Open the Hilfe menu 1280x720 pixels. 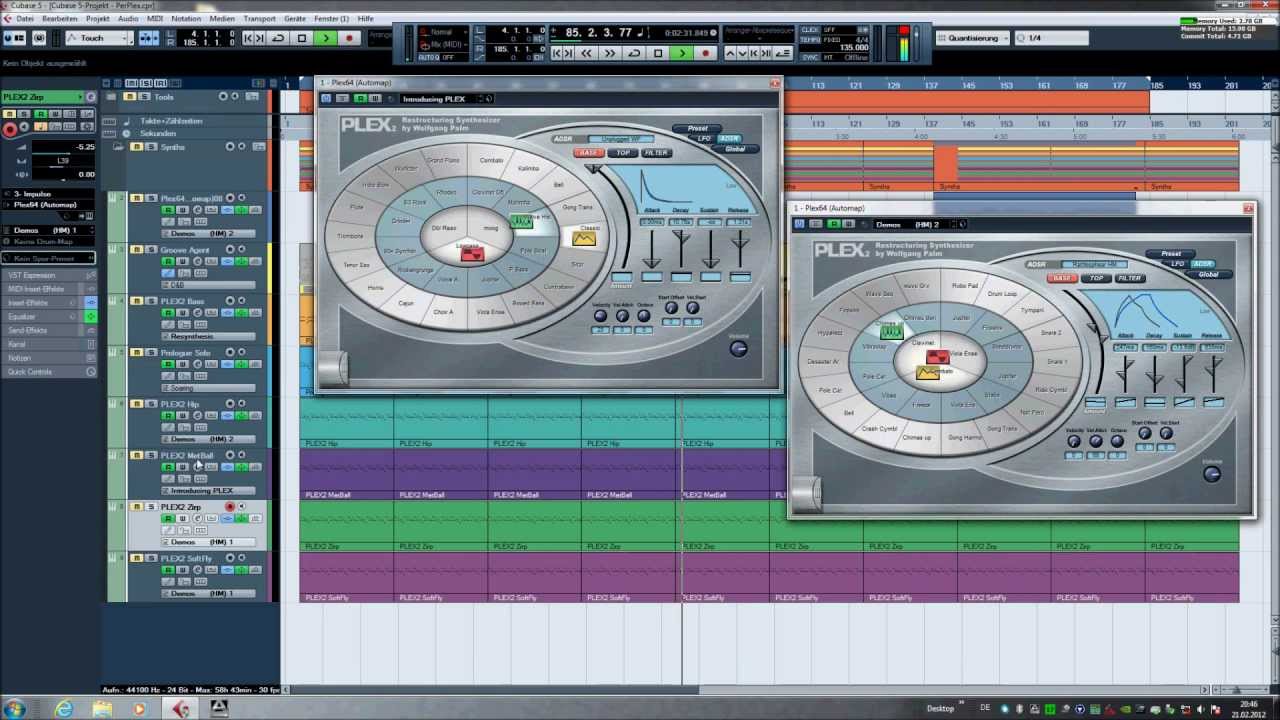click(x=366, y=19)
